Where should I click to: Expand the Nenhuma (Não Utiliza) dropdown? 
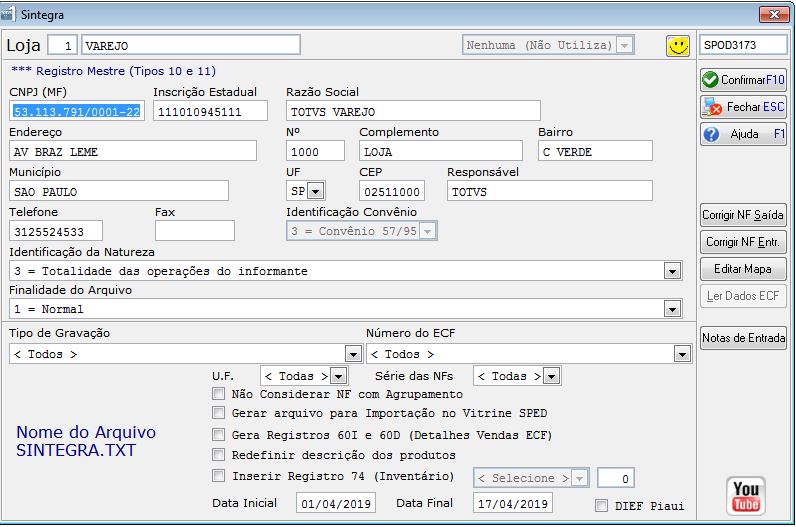tap(625, 45)
